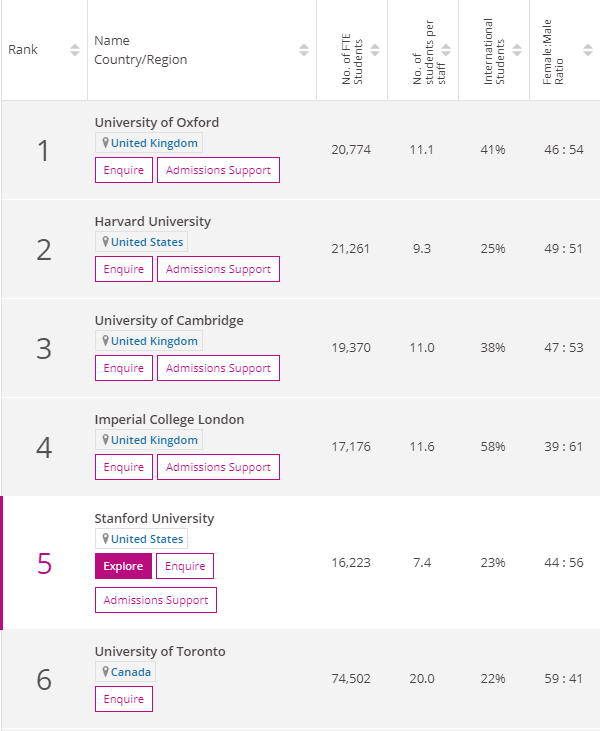The width and height of the screenshot is (600, 731).
Task: Open Admissions Support for Stanford University
Action: (x=156, y=600)
